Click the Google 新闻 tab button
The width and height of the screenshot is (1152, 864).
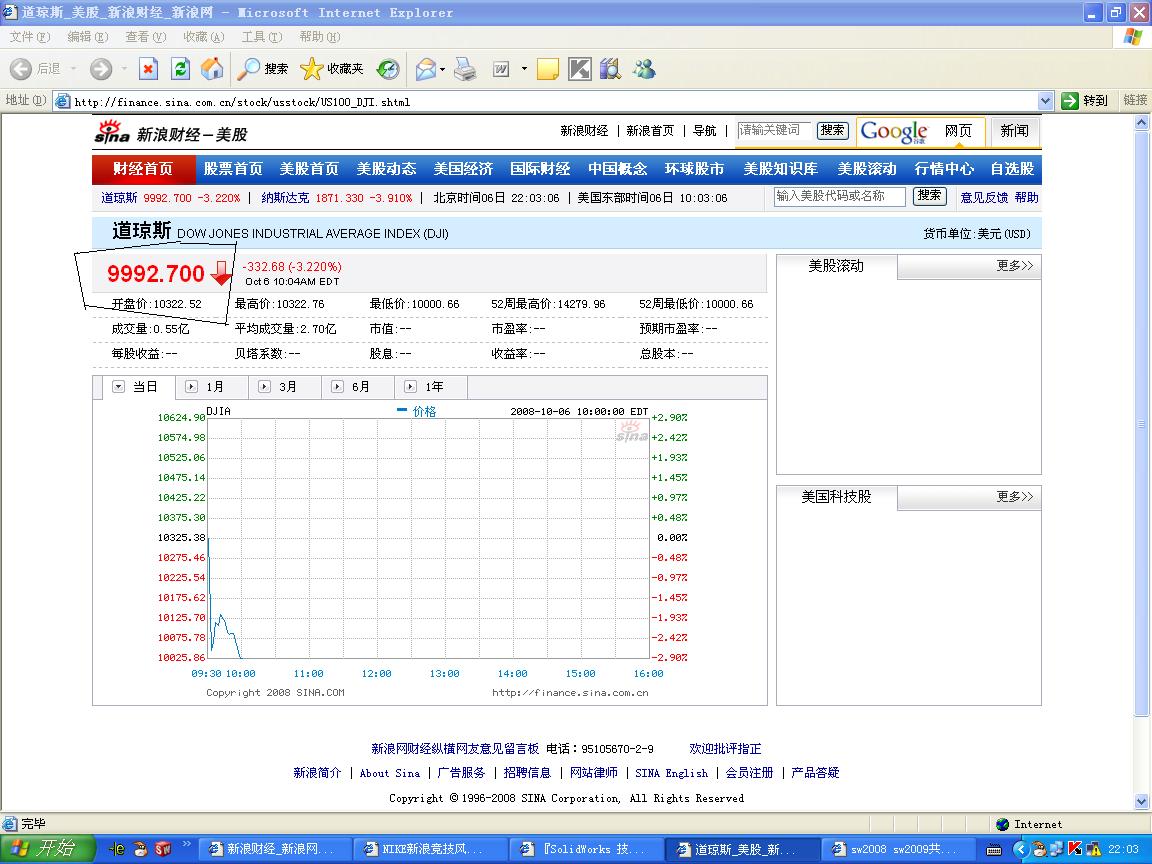[x=1015, y=131]
